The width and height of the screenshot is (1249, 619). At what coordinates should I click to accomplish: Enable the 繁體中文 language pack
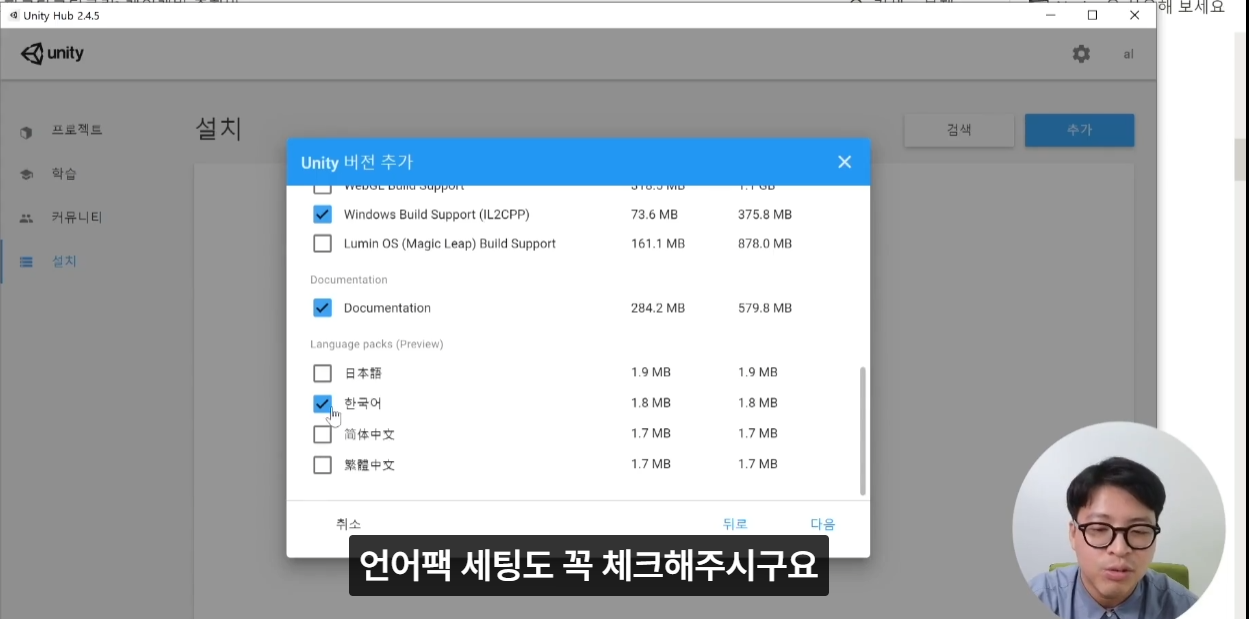(322, 465)
